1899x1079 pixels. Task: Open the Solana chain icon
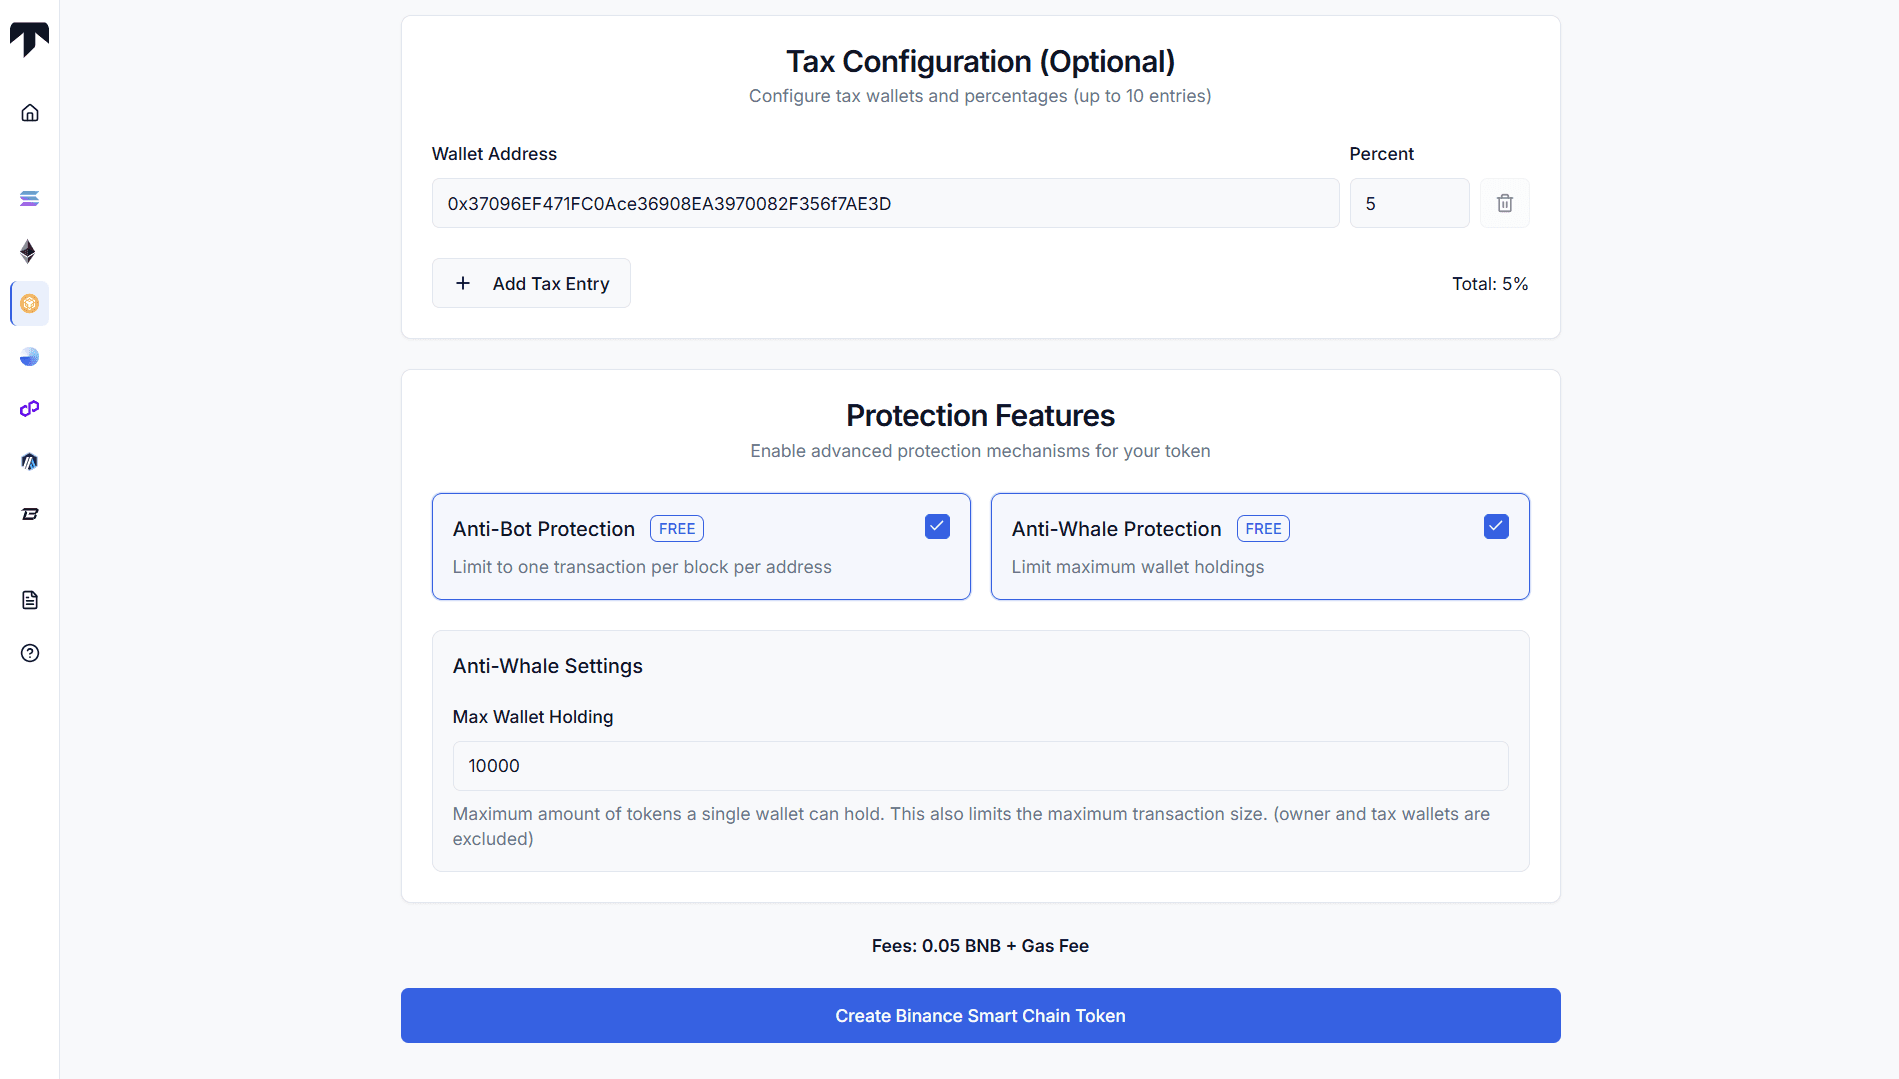(x=30, y=199)
